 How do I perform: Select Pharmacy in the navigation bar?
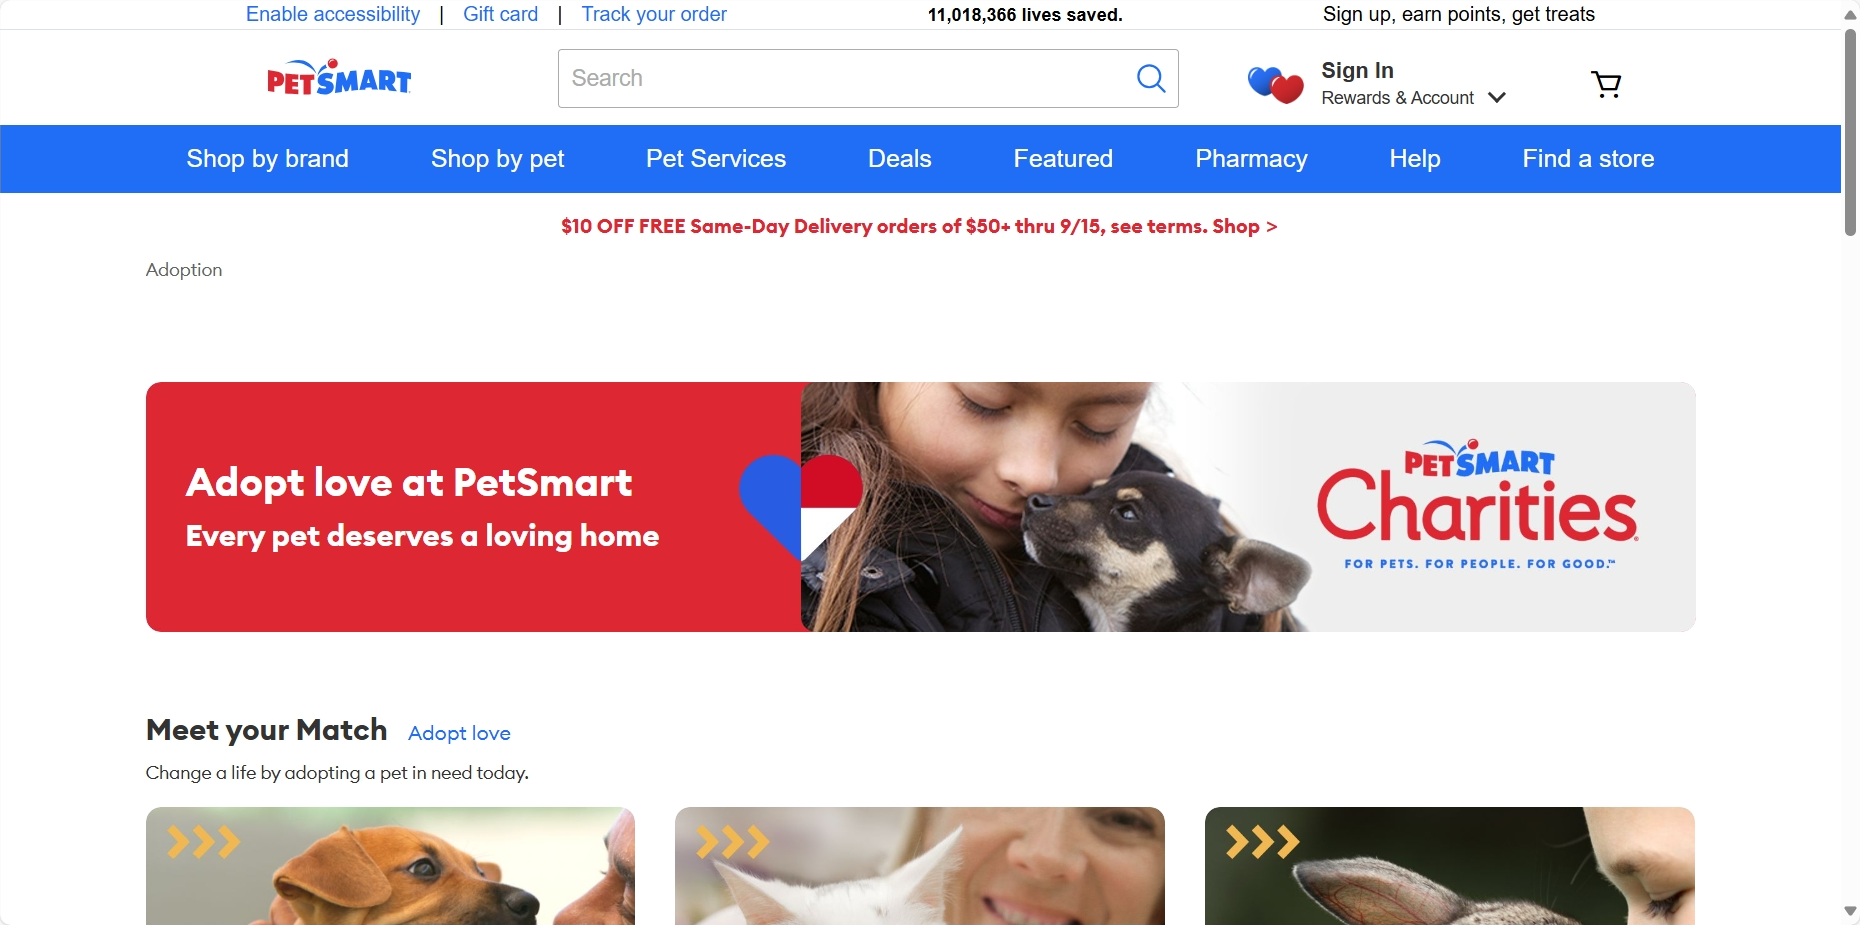pos(1251,159)
